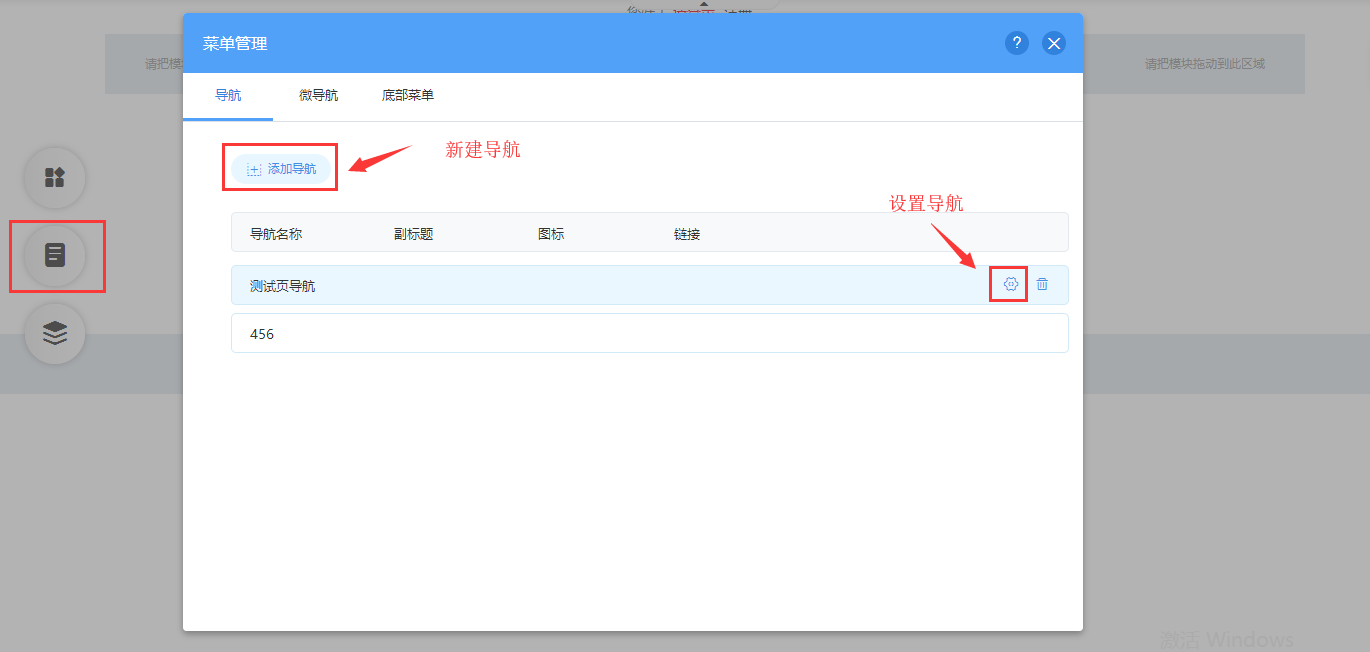Image resolution: width=1370 pixels, height=652 pixels.
Task: Click the help question mark icon
Action: 1017,43
